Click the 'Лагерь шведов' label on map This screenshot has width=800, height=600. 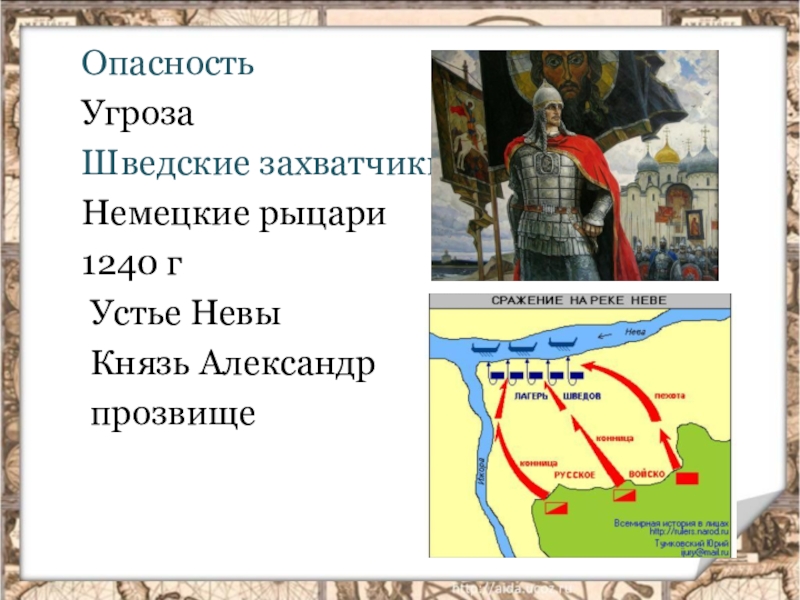pyautogui.click(x=557, y=396)
